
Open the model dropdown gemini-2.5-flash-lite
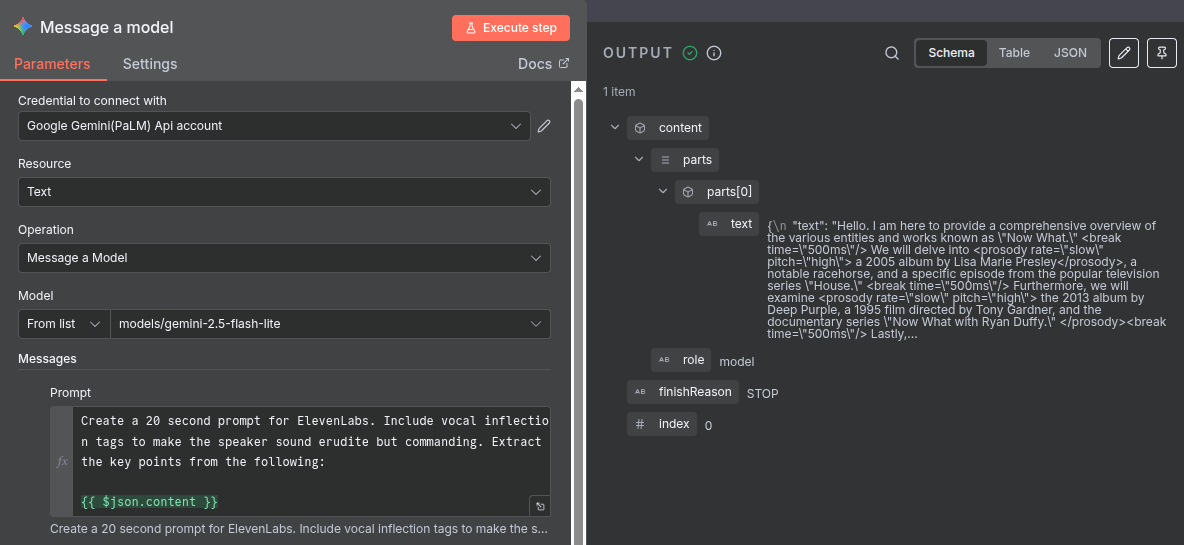coord(330,324)
